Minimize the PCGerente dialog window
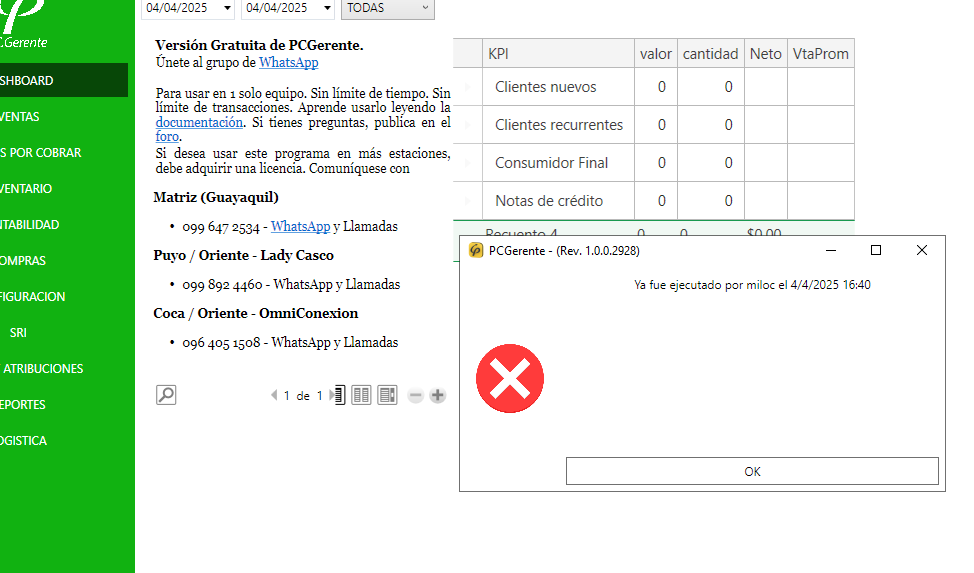Viewport: 974px width, 573px height. (x=831, y=250)
